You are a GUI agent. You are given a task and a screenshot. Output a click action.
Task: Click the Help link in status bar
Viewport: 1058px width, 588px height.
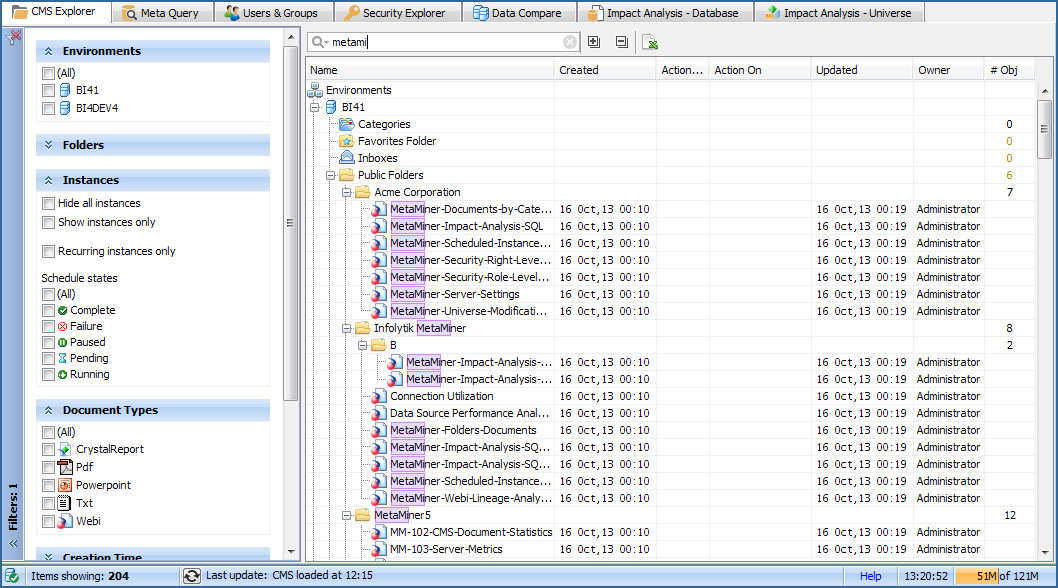[871, 576]
